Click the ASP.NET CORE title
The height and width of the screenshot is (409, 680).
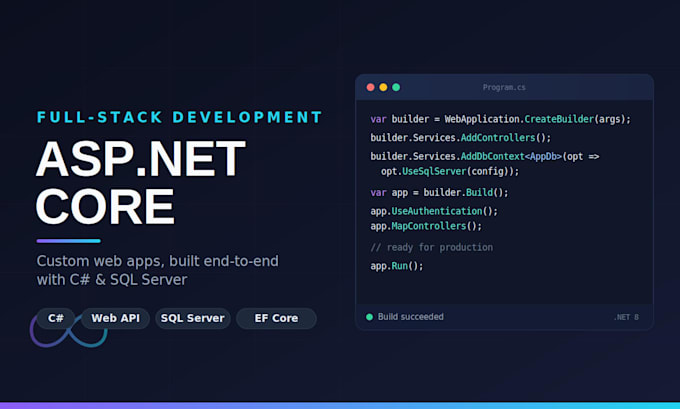pos(141,182)
